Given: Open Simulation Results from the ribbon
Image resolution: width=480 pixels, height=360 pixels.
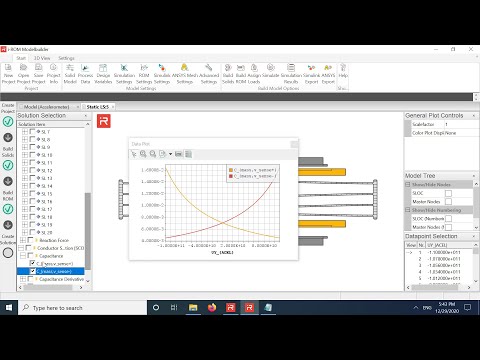Looking at the screenshot, I should [291, 74].
